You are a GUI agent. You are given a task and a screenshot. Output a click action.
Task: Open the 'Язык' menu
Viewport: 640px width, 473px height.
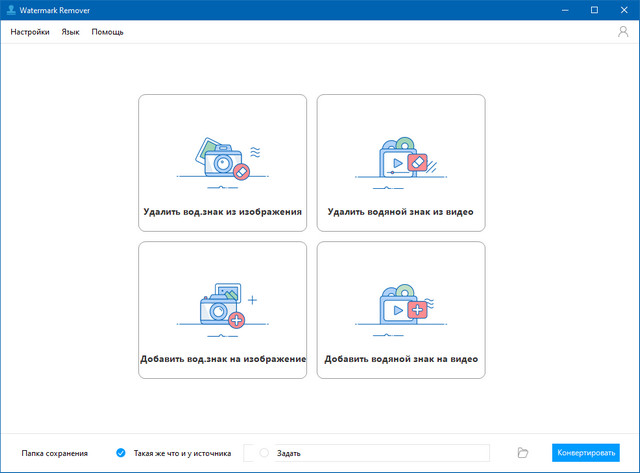pyautogui.click(x=70, y=32)
